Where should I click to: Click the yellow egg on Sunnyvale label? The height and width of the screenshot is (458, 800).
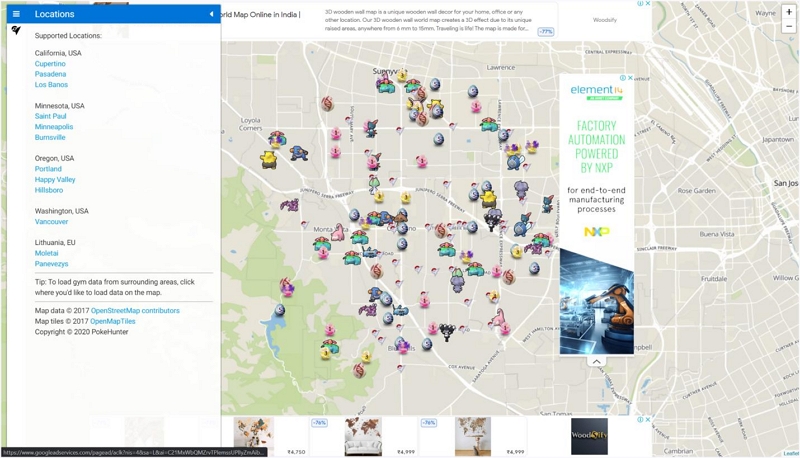tap(402, 76)
